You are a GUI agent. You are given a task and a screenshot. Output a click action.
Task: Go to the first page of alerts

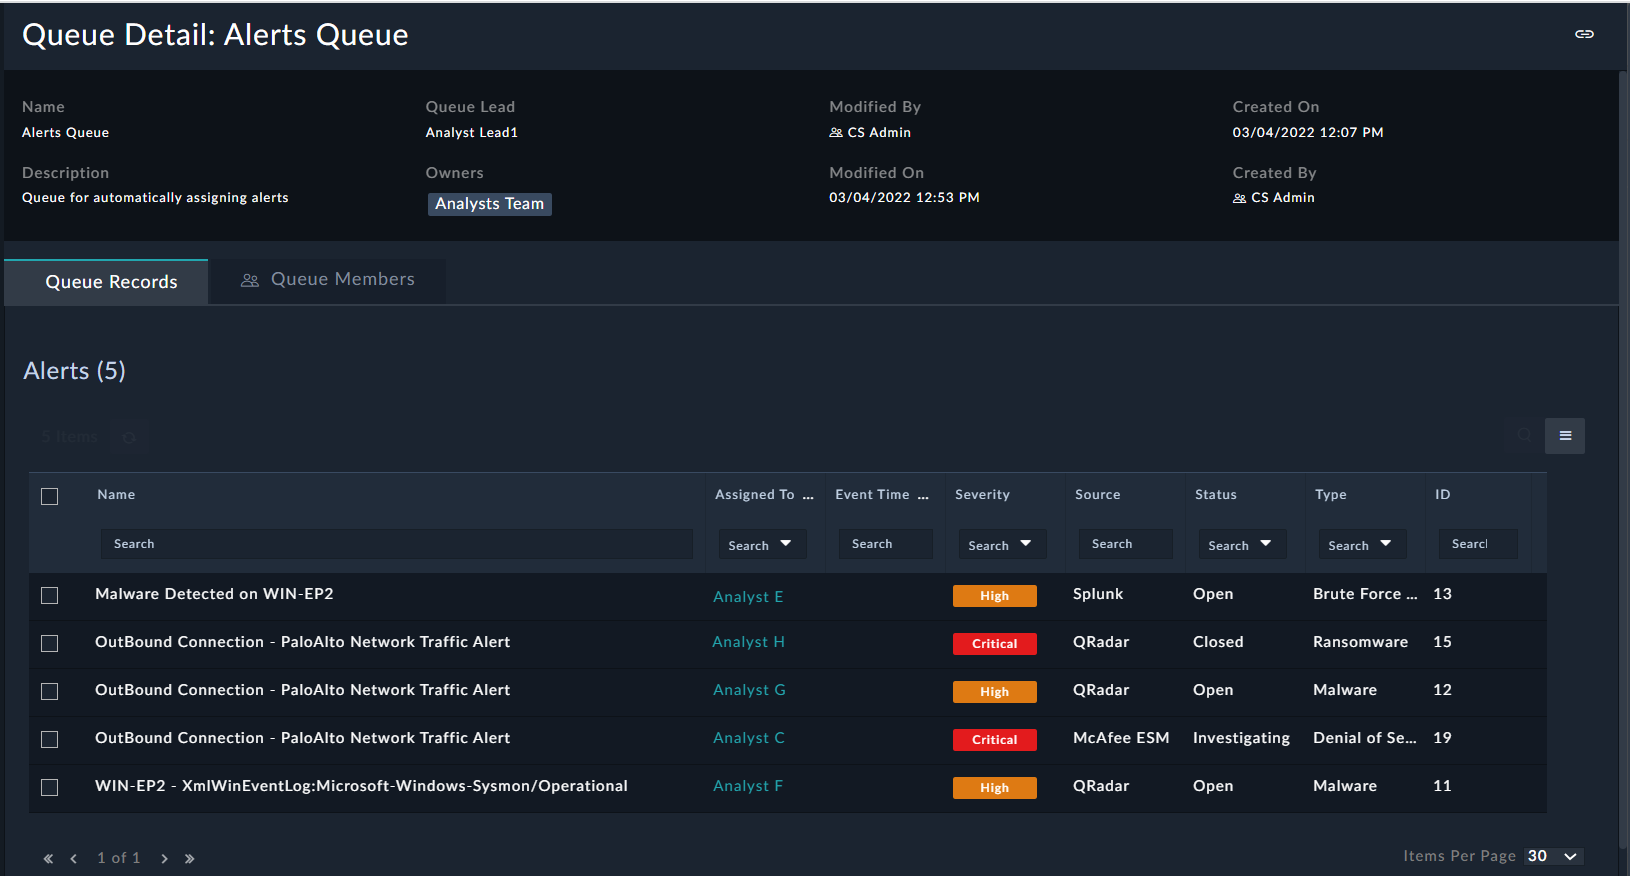pos(48,858)
